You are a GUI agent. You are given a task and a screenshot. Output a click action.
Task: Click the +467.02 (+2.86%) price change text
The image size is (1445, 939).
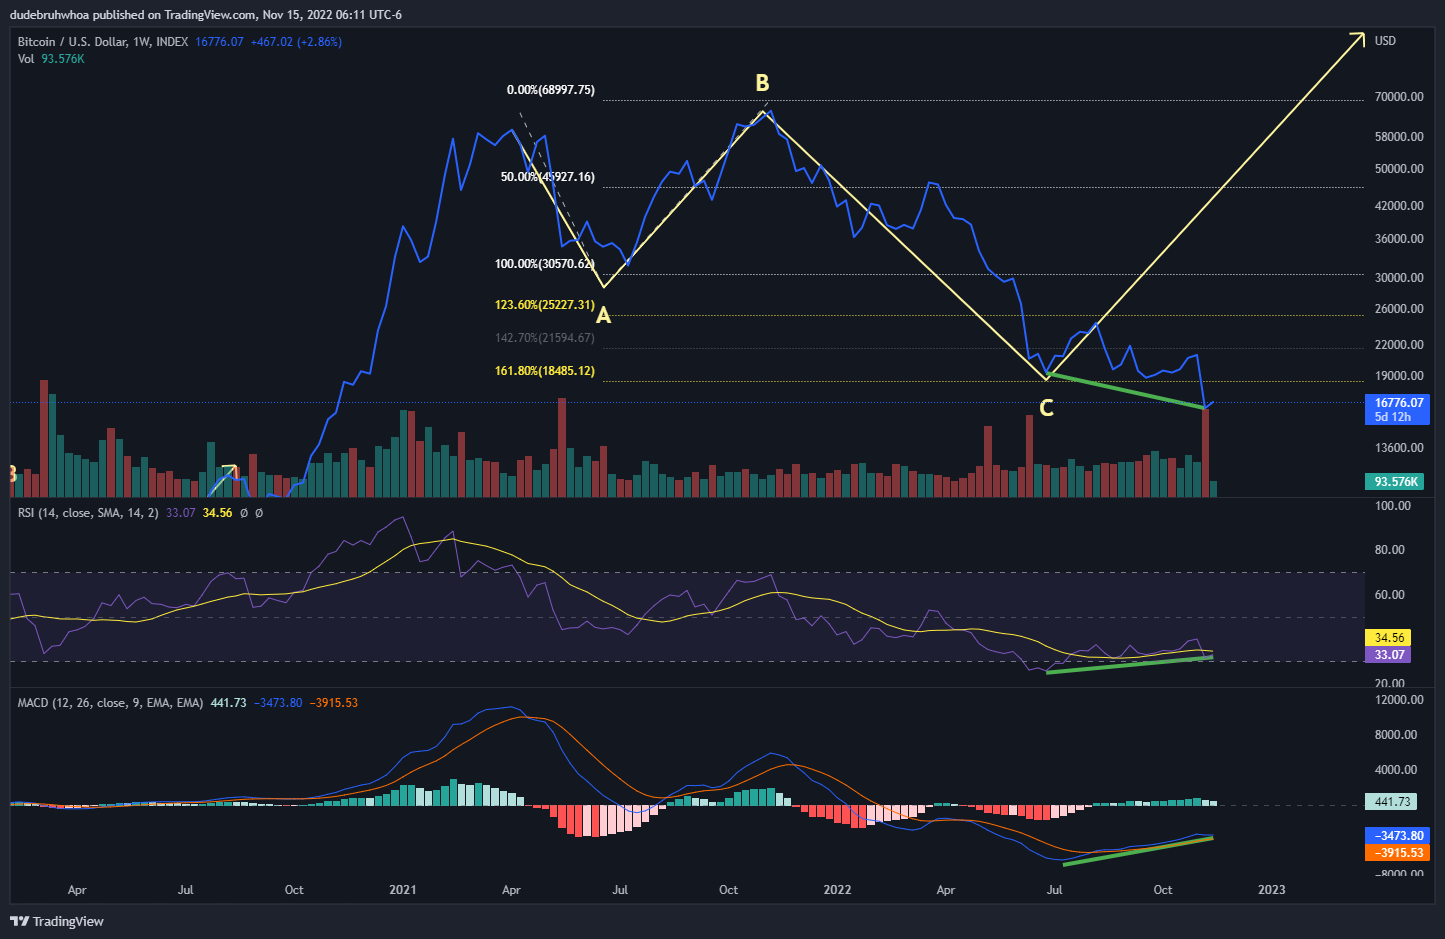click(296, 42)
